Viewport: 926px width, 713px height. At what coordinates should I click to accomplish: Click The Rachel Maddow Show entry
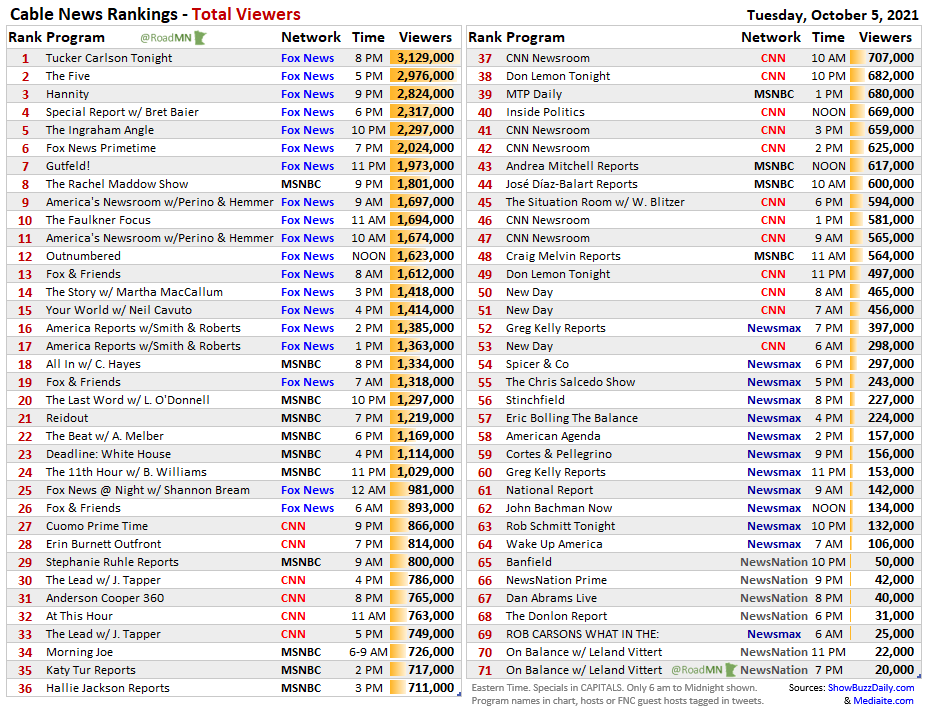[117, 184]
